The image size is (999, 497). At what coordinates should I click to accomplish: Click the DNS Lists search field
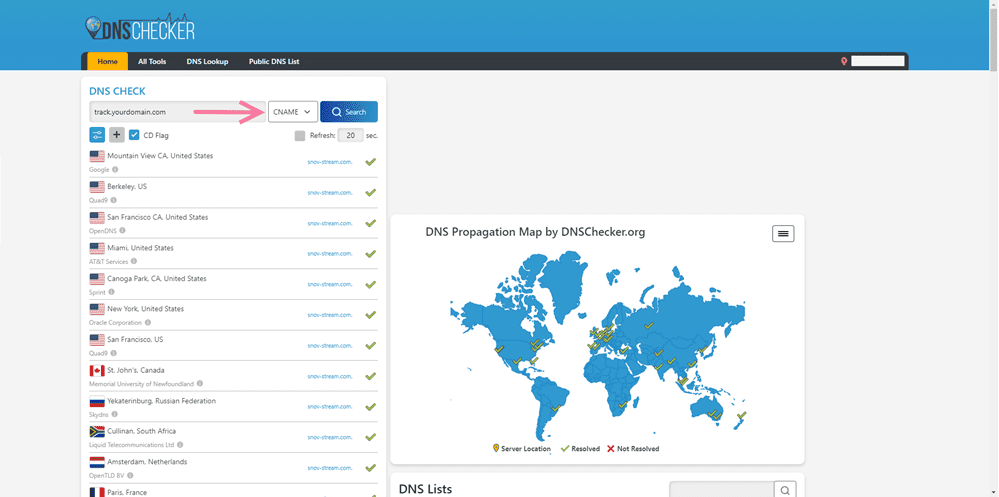(x=721, y=490)
